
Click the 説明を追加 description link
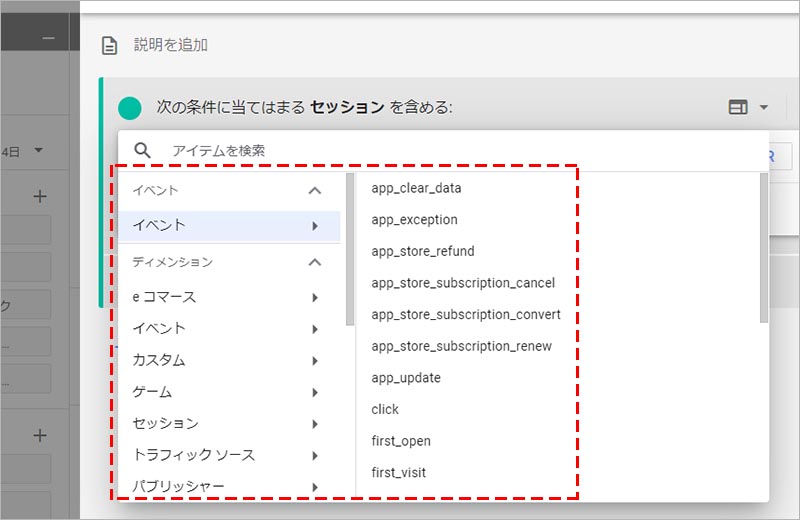point(171,45)
